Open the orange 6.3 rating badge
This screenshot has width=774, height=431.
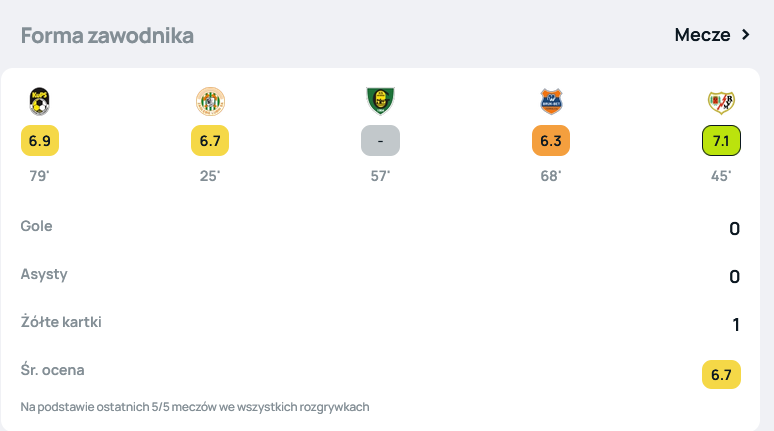point(550,141)
